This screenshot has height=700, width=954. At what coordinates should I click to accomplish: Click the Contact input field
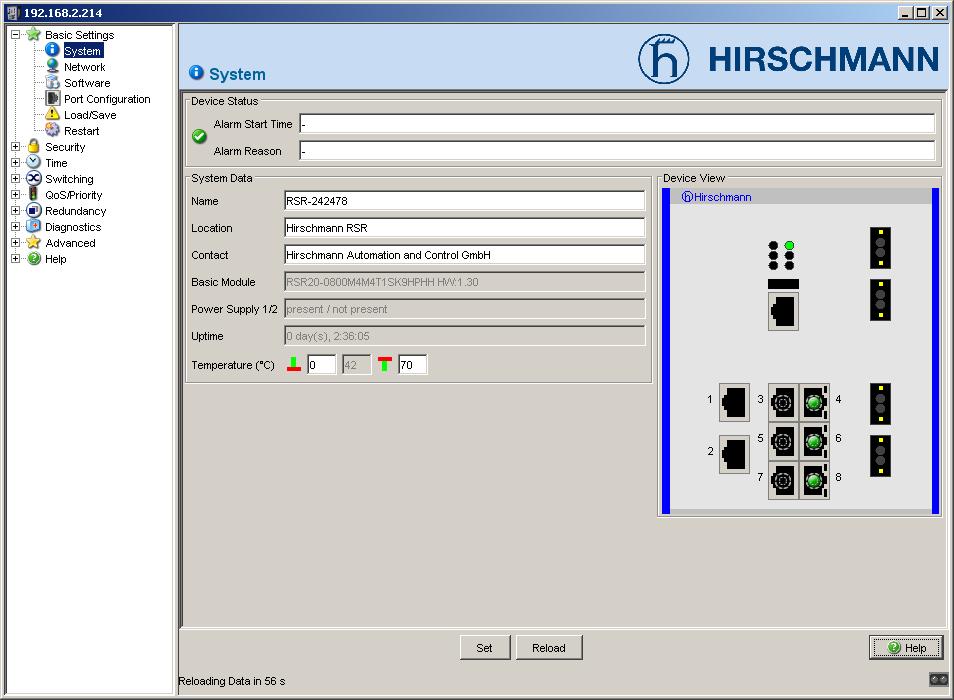[x=464, y=255]
